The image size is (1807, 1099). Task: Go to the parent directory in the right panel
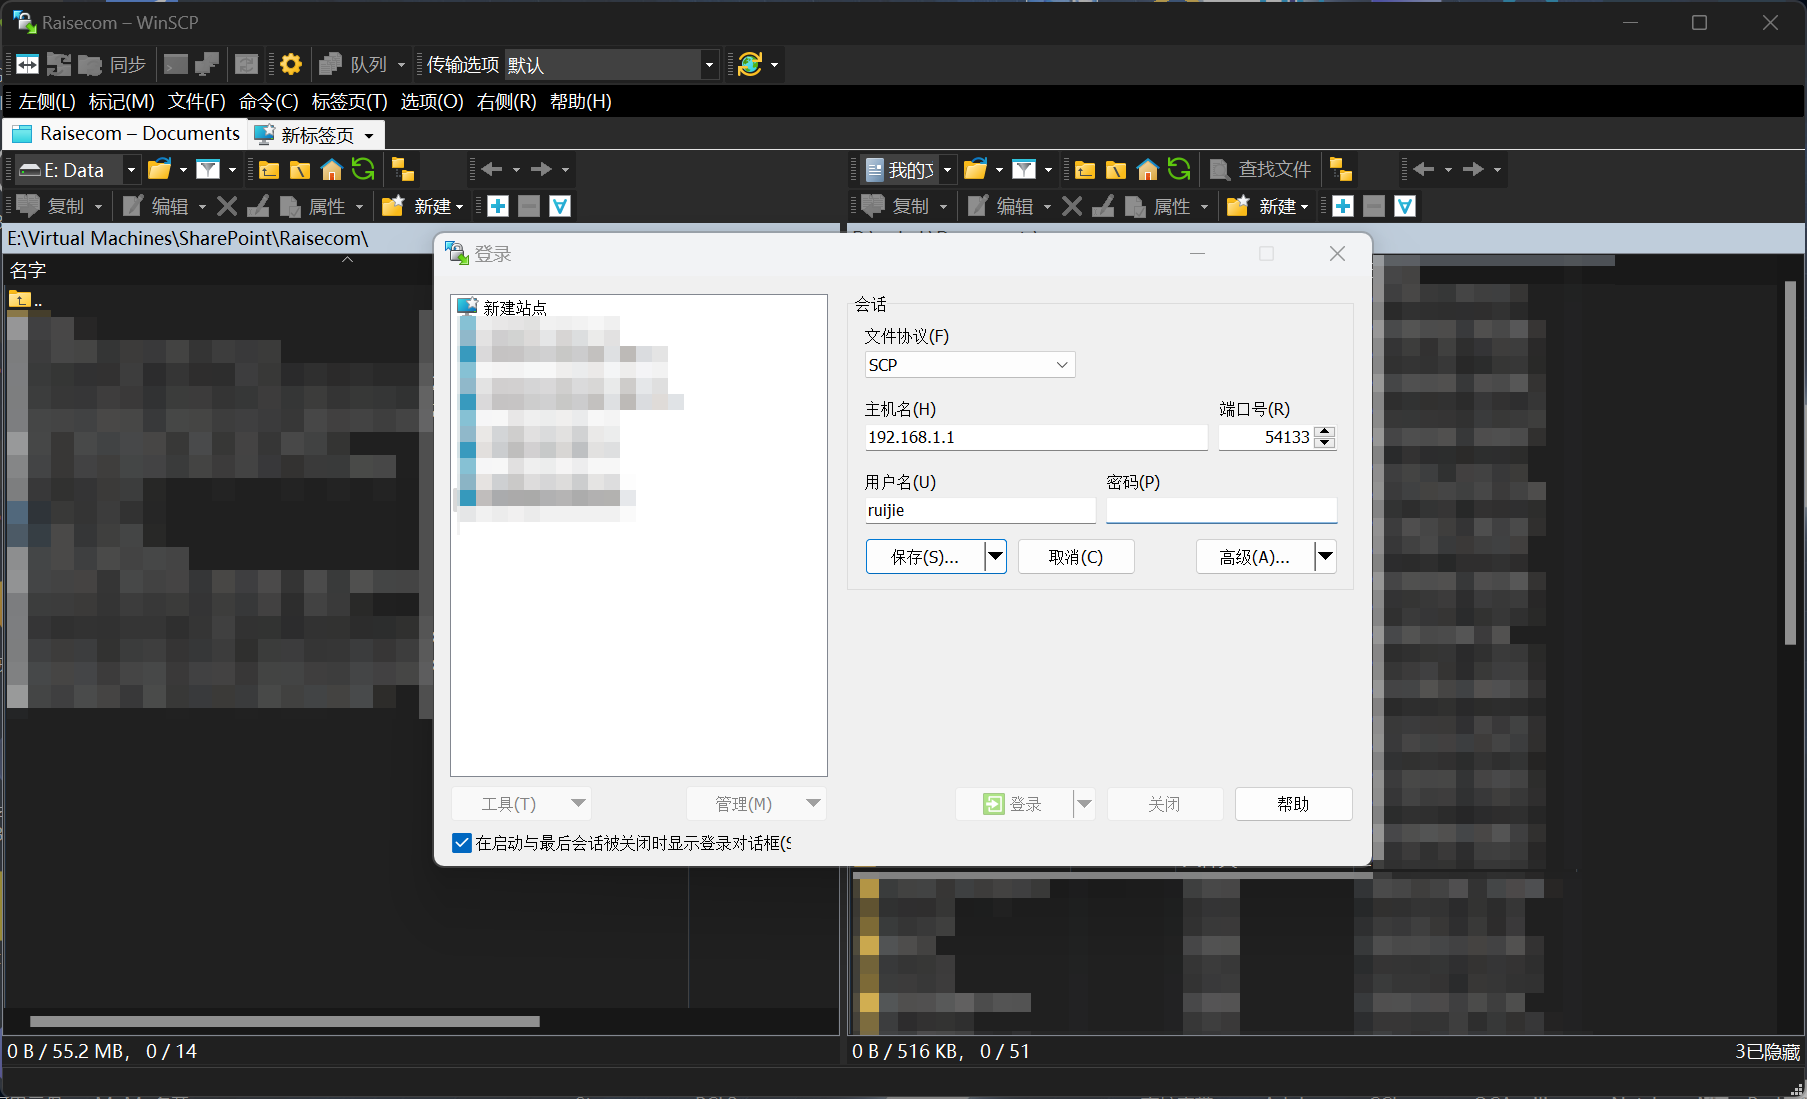[x=1085, y=170]
